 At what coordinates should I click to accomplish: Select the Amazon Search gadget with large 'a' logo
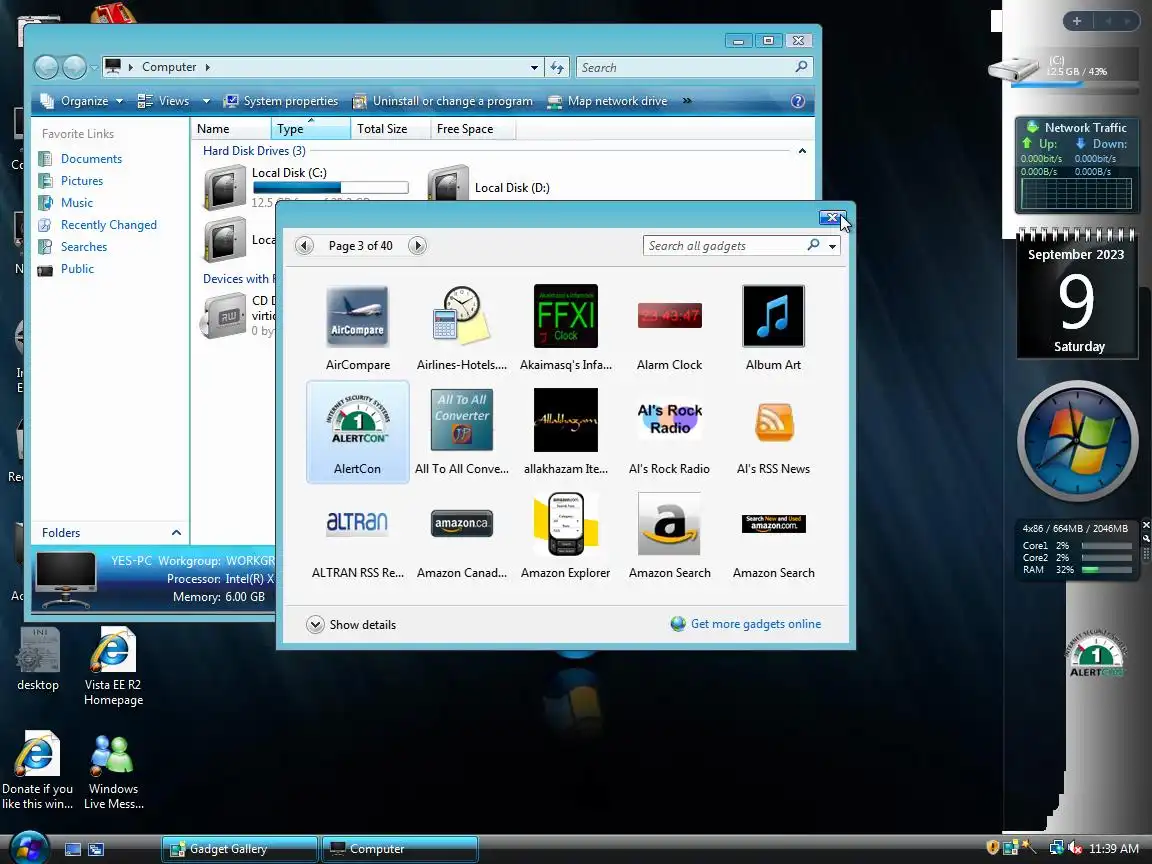click(669, 524)
